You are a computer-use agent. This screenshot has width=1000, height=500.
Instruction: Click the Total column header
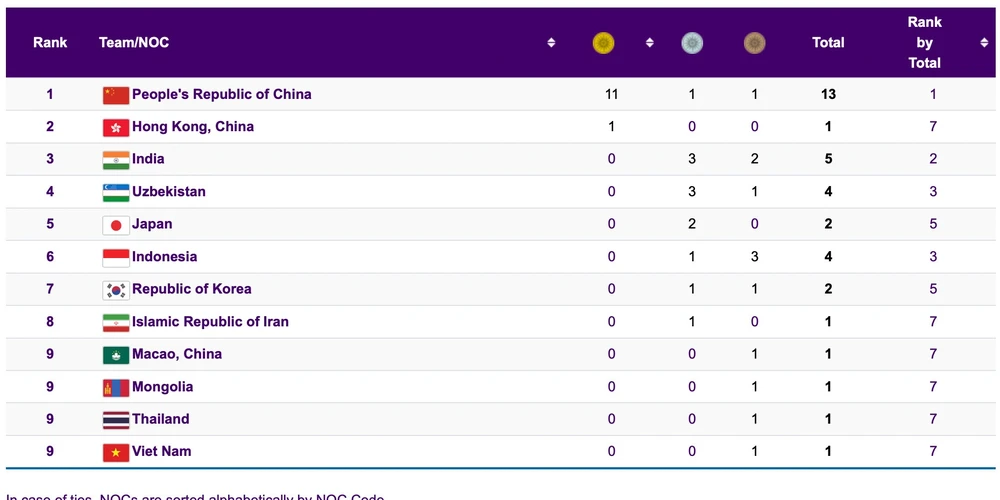tap(828, 43)
